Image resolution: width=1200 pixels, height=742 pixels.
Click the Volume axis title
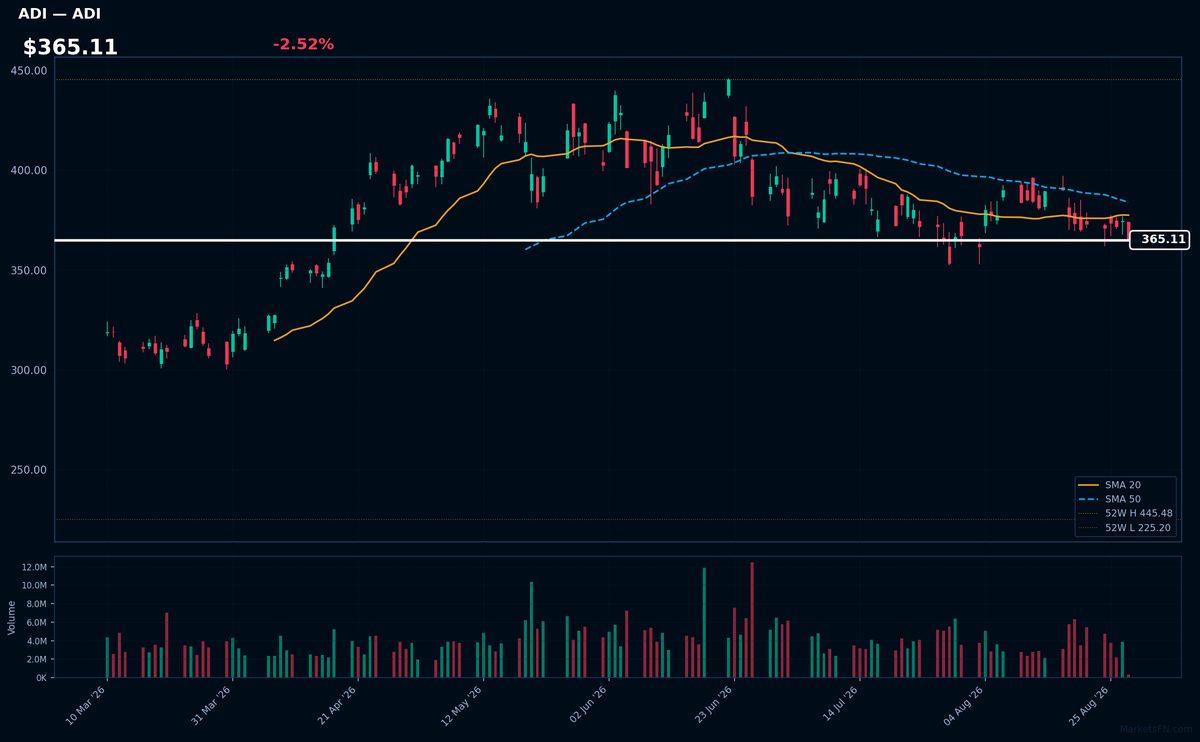(x=12, y=617)
